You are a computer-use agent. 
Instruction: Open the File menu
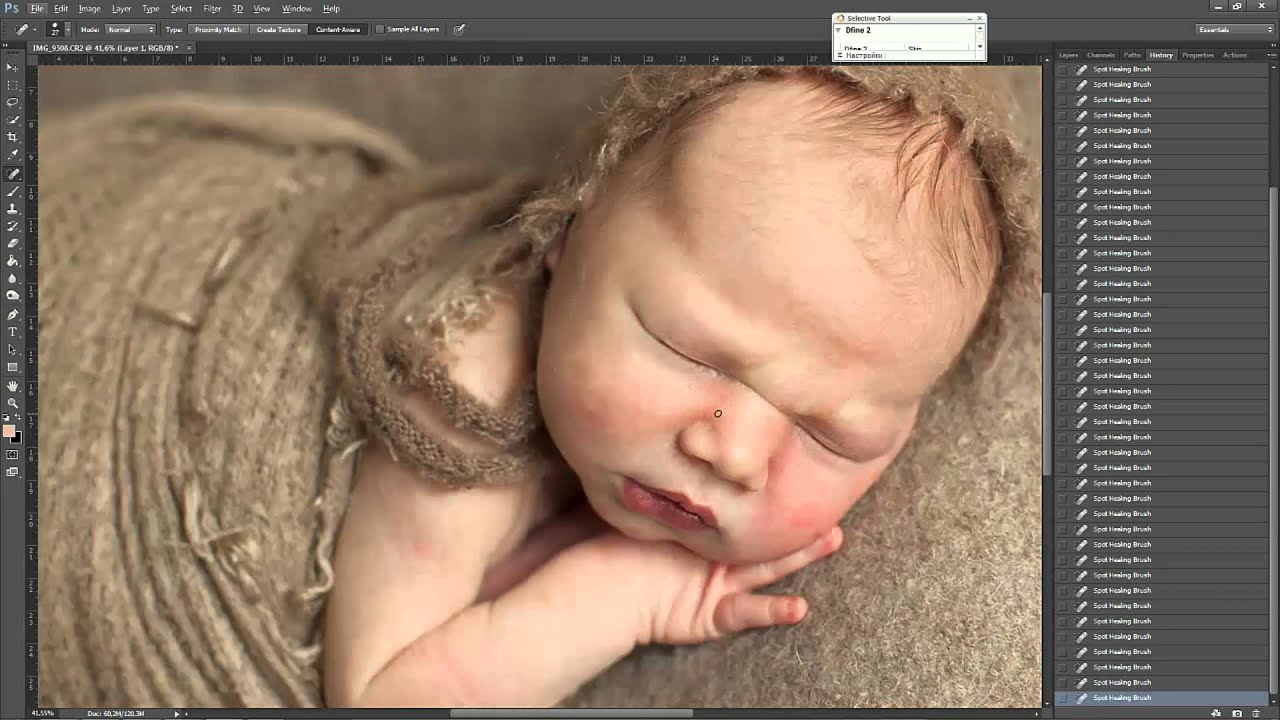click(x=37, y=8)
